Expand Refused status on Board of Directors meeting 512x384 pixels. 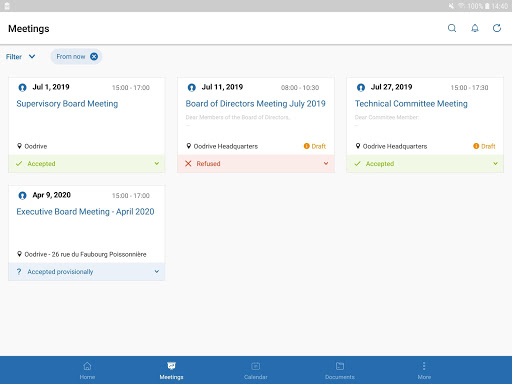point(326,163)
